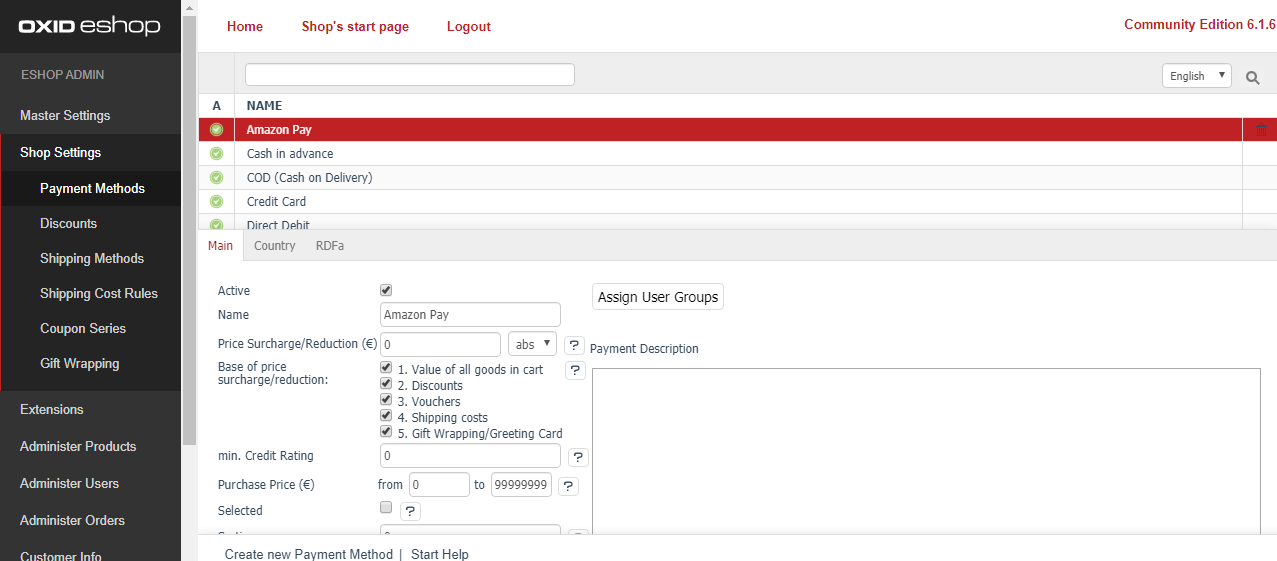Expand Master Settings in sidebar

(x=65, y=116)
